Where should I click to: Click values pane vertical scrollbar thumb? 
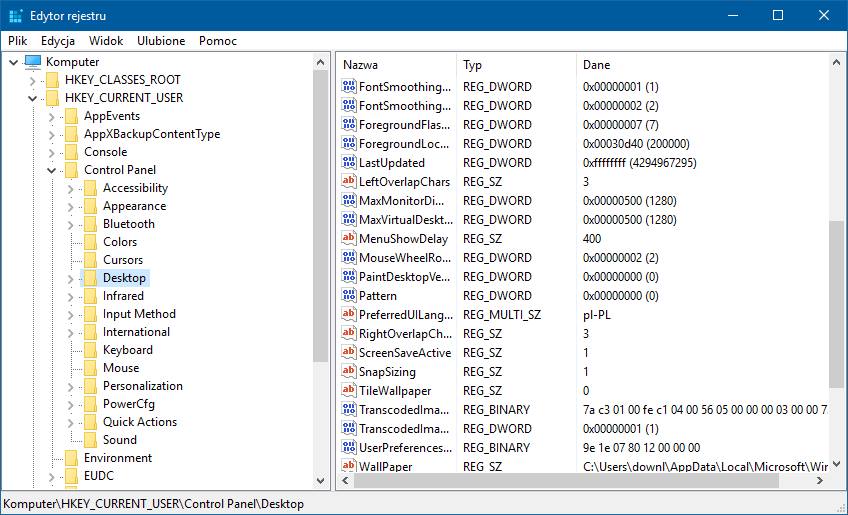point(836,304)
